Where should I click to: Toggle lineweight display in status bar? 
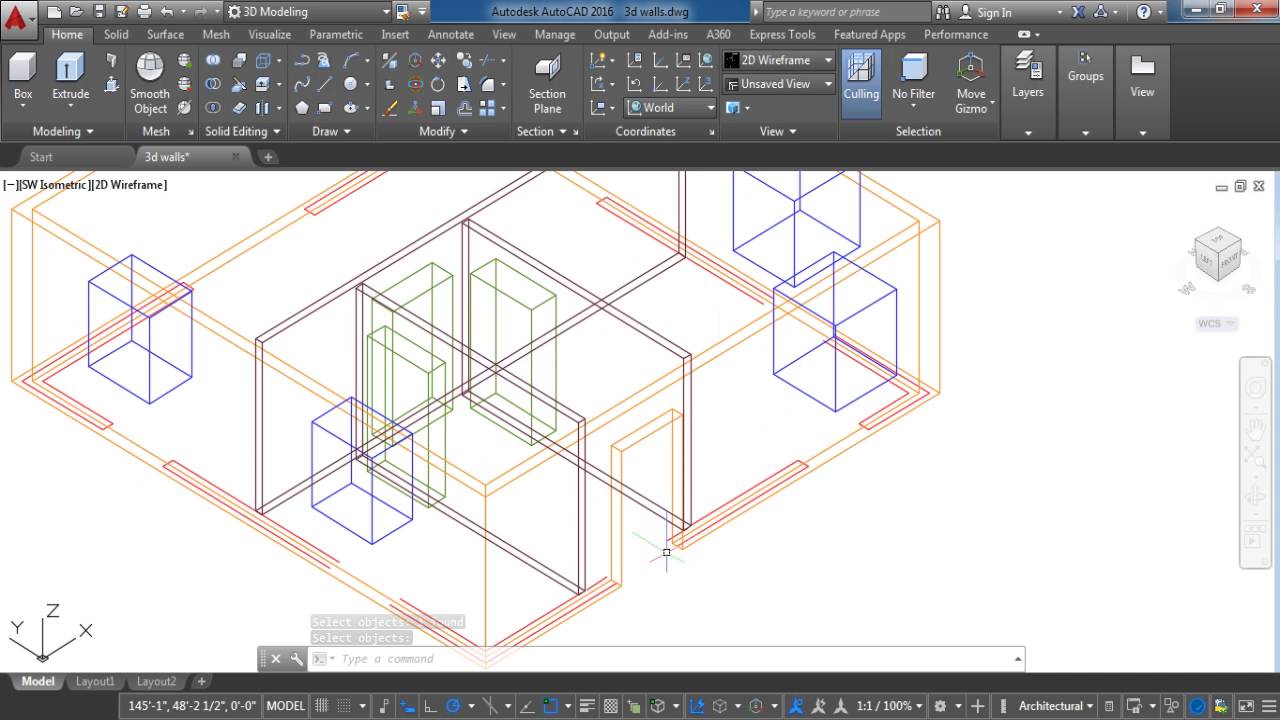[588, 706]
